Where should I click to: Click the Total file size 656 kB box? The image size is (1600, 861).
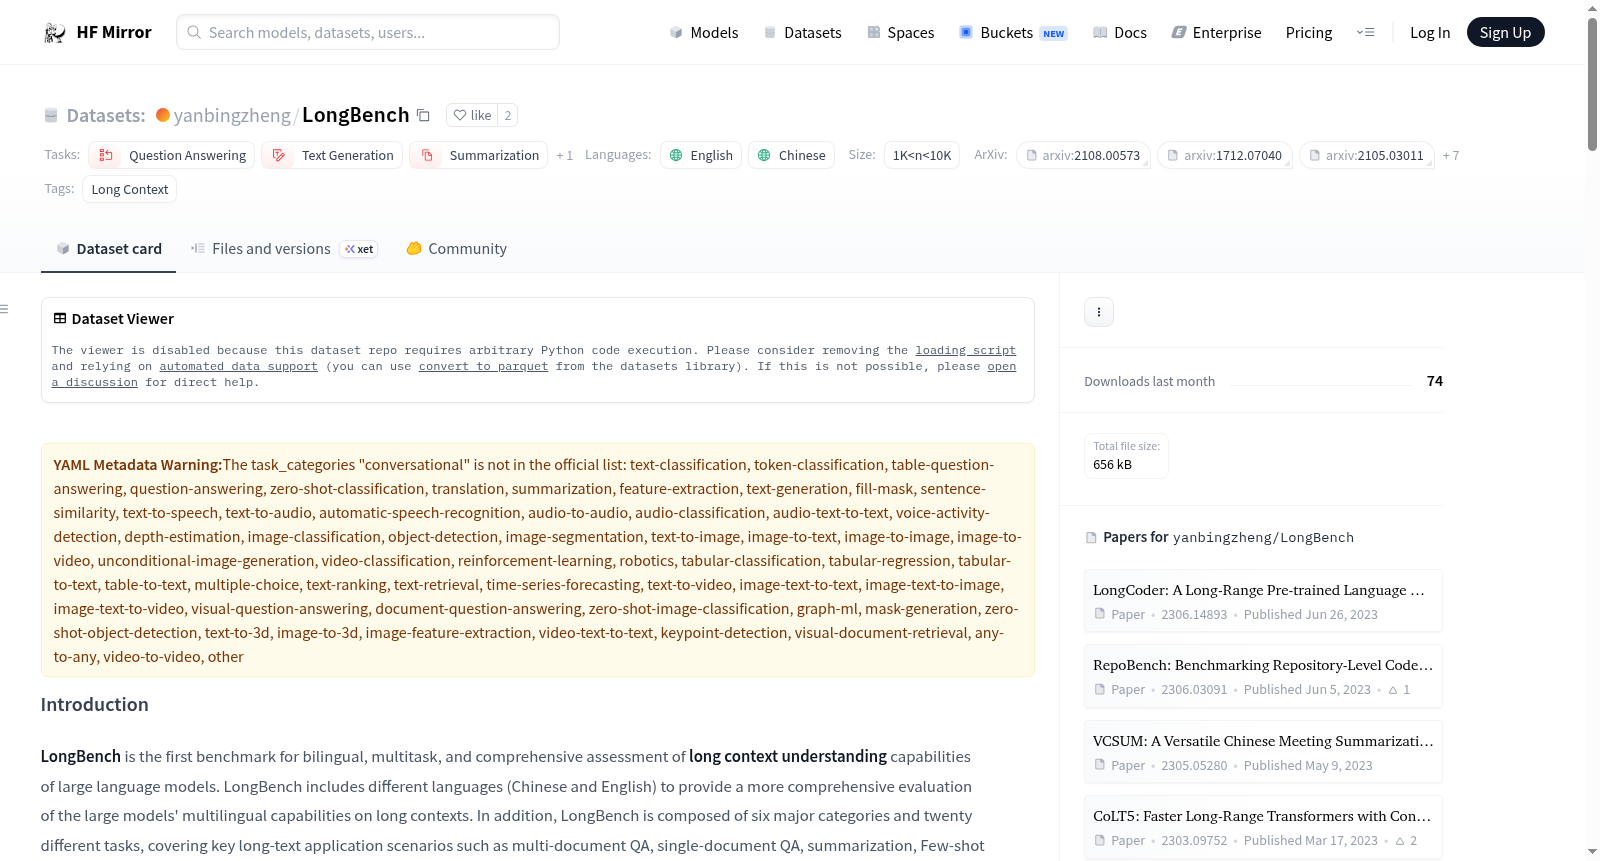(x=1126, y=456)
